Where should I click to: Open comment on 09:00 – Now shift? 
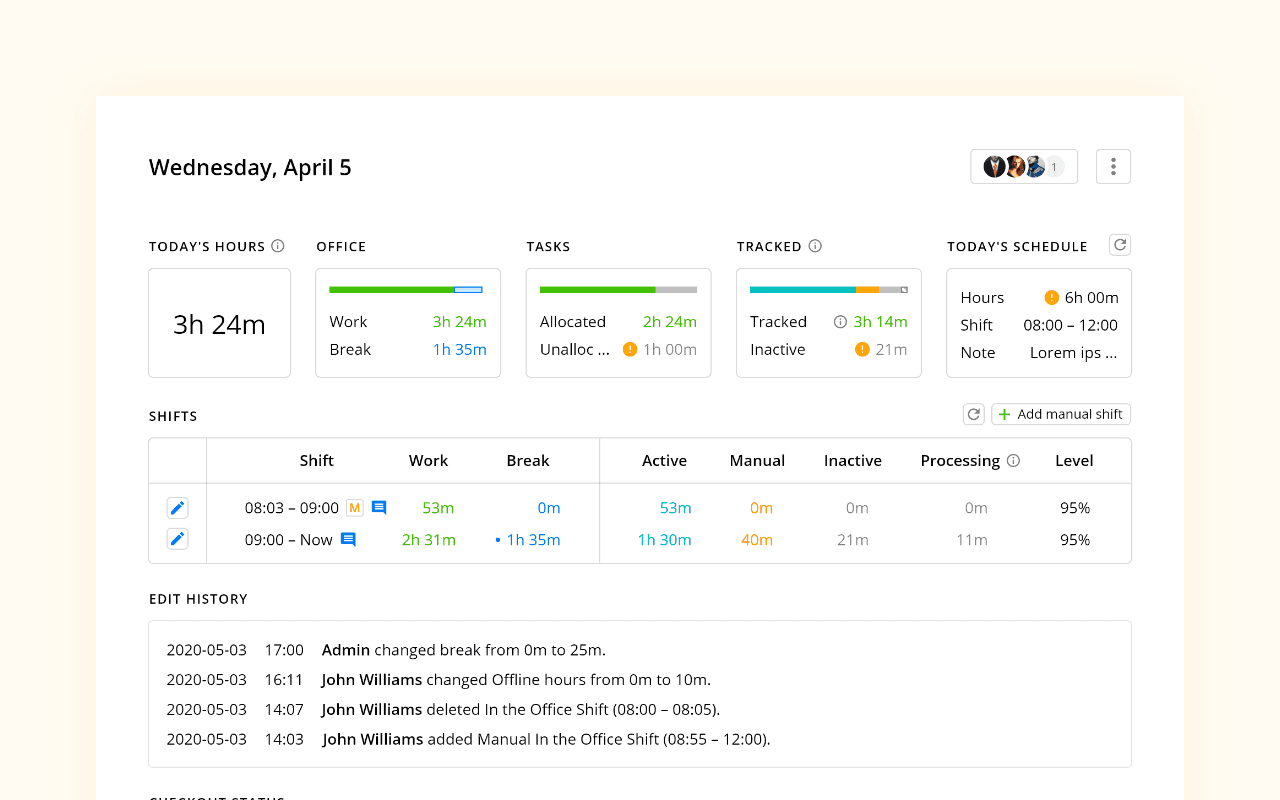348,539
